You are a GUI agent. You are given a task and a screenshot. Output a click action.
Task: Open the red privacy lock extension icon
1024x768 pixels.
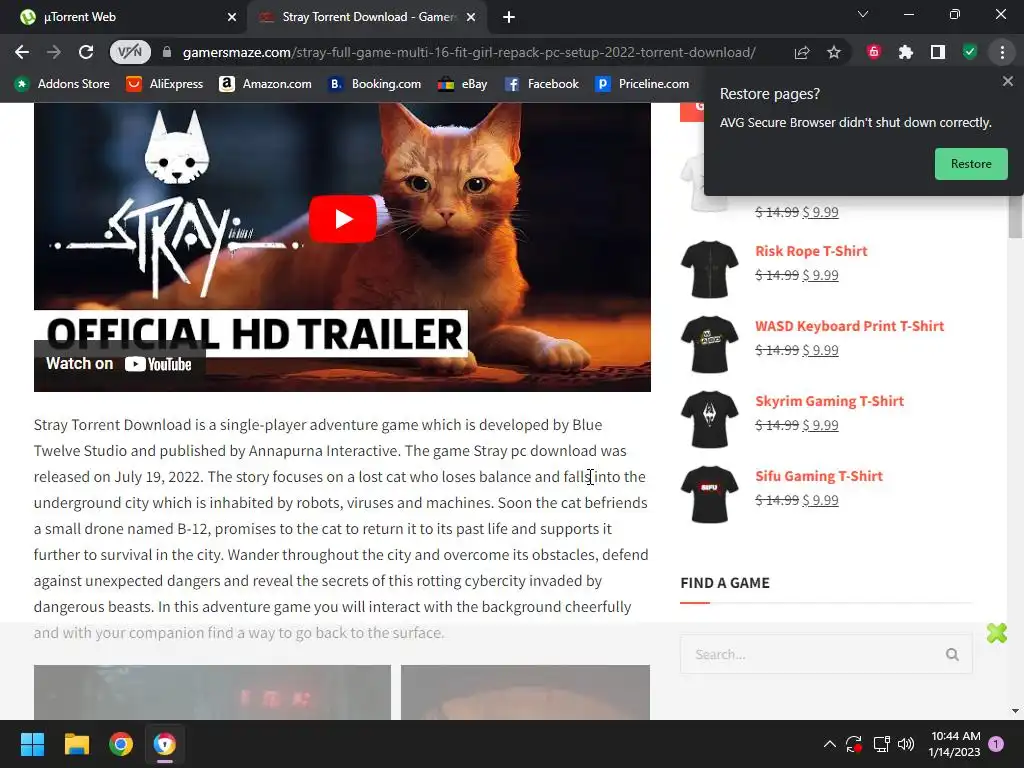(x=874, y=52)
